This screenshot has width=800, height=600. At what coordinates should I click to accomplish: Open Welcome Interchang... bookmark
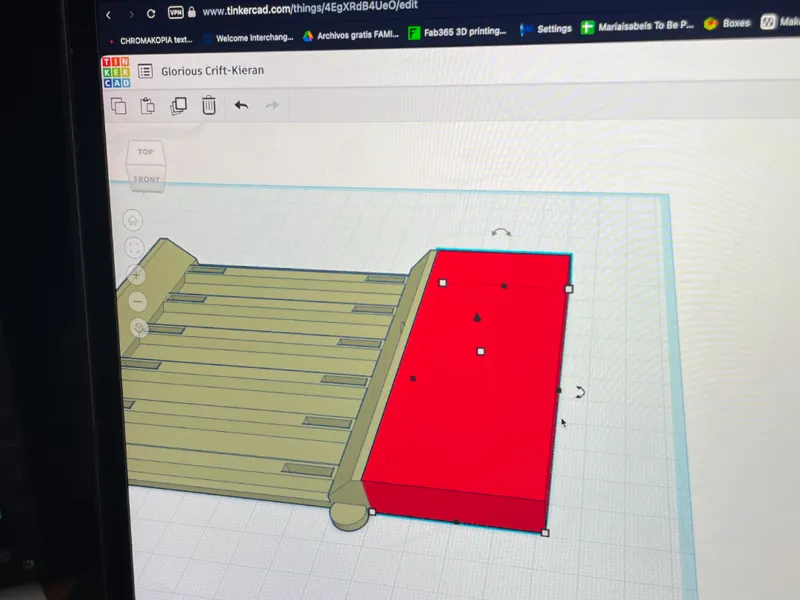[249, 38]
